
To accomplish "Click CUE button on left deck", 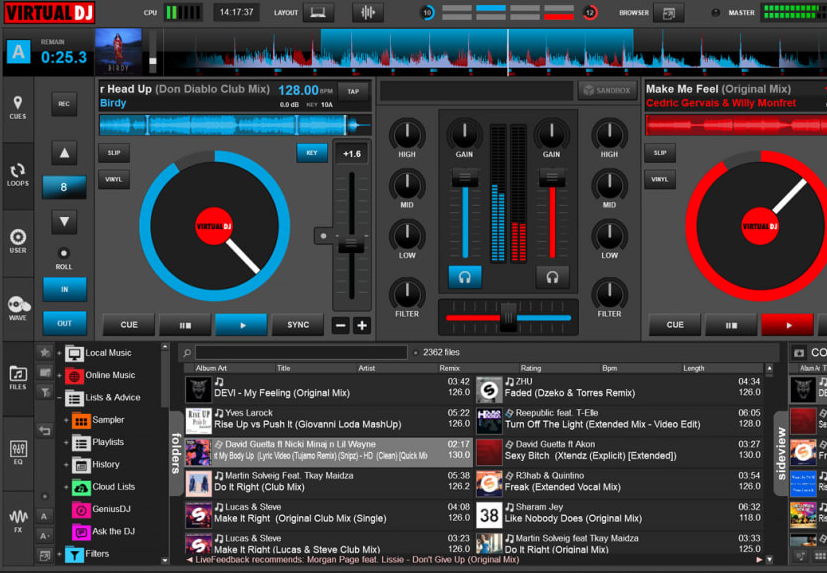I will coord(129,324).
